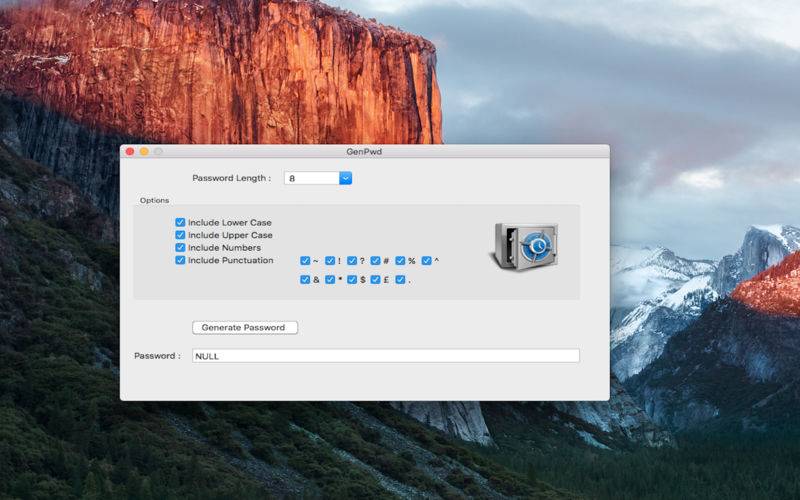Click the GenPwd window title
Viewport: 800px width, 500px height.
pos(364,152)
